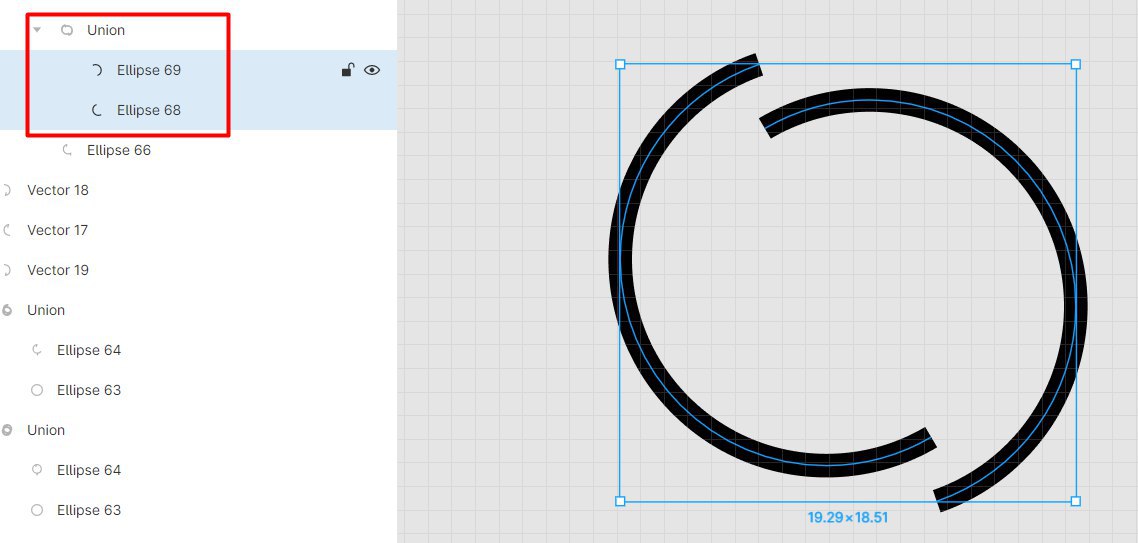The width and height of the screenshot is (1138, 543).
Task: Select Ellipse 64 in the middle Union group
Action: coord(89,350)
